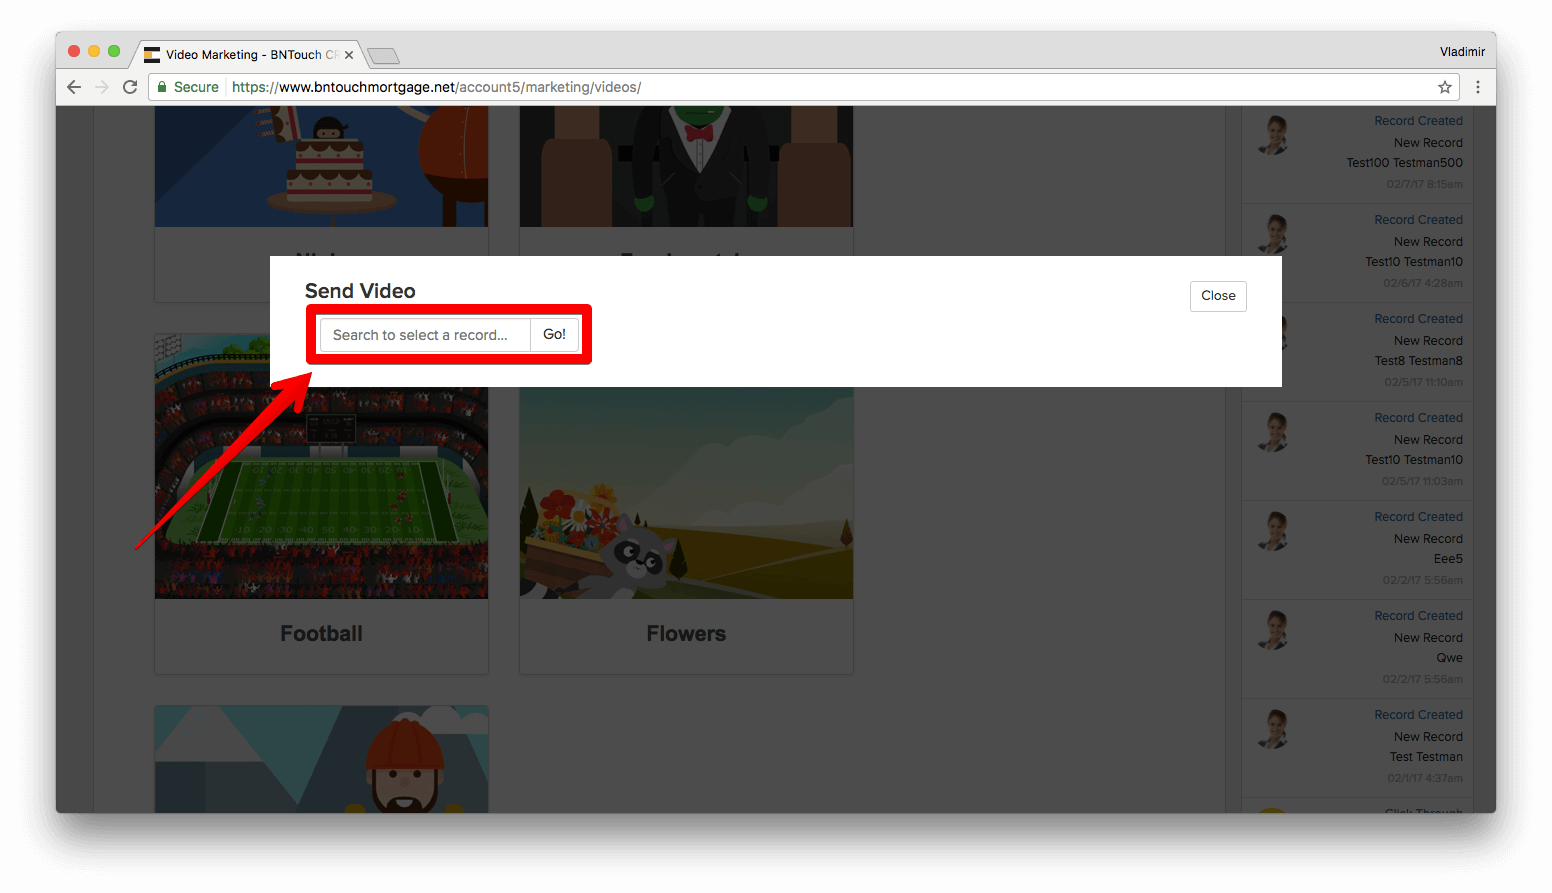Viewport: 1552px width, 893px height.
Task: Open Chrome three-dot menu
Action: pyautogui.click(x=1478, y=87)
